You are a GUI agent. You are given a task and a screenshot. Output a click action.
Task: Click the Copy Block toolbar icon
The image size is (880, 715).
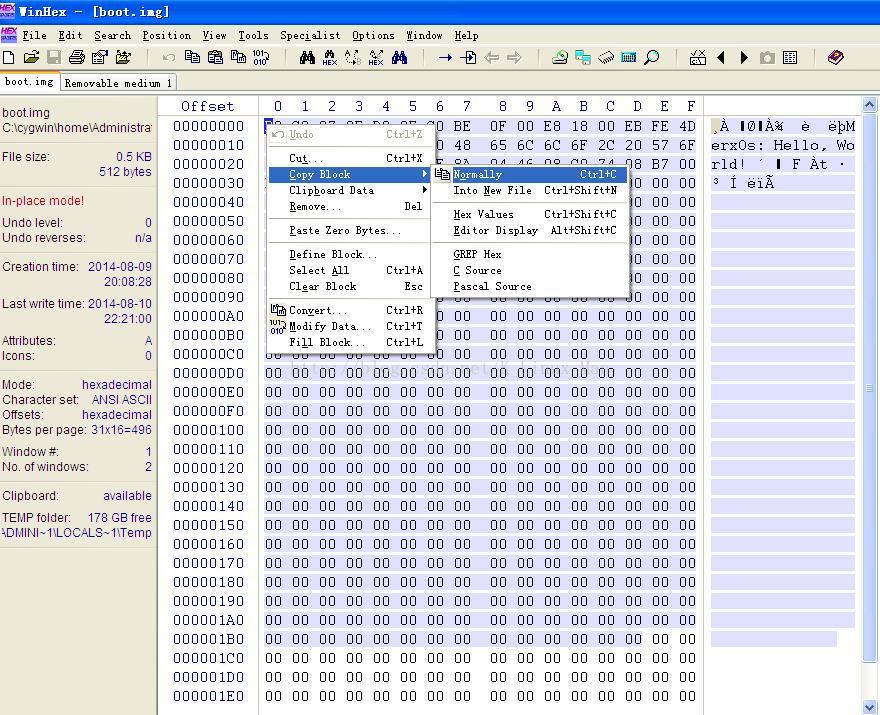tap(192, 57)
